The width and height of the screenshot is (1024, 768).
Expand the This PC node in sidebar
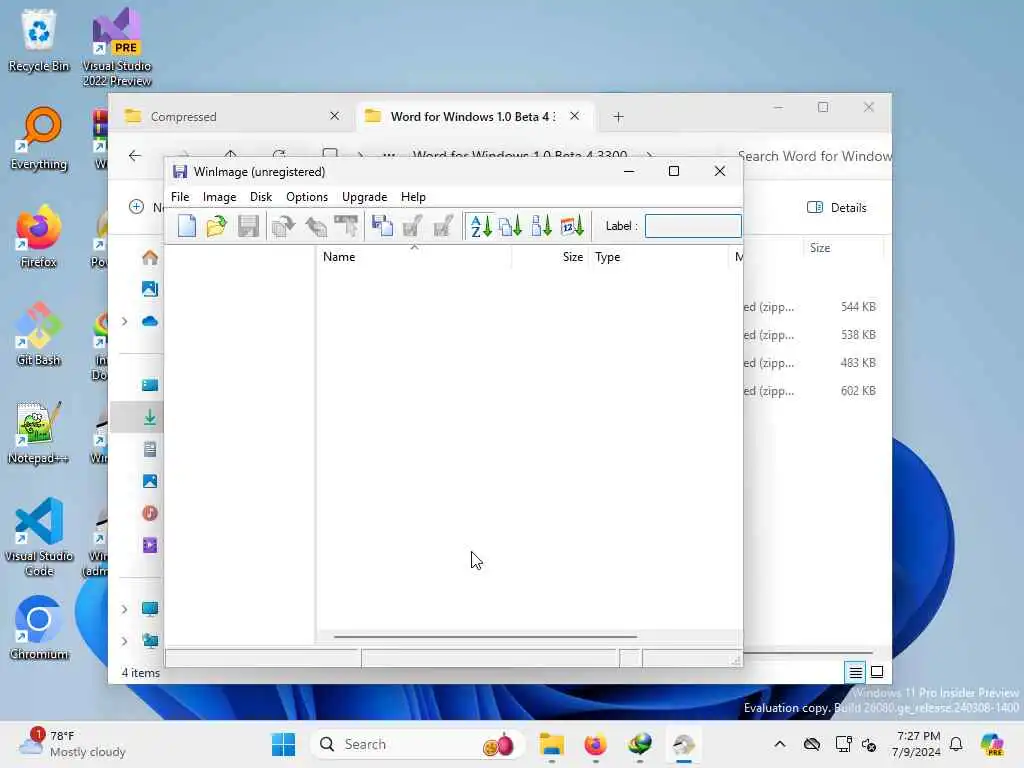(124, 609)
